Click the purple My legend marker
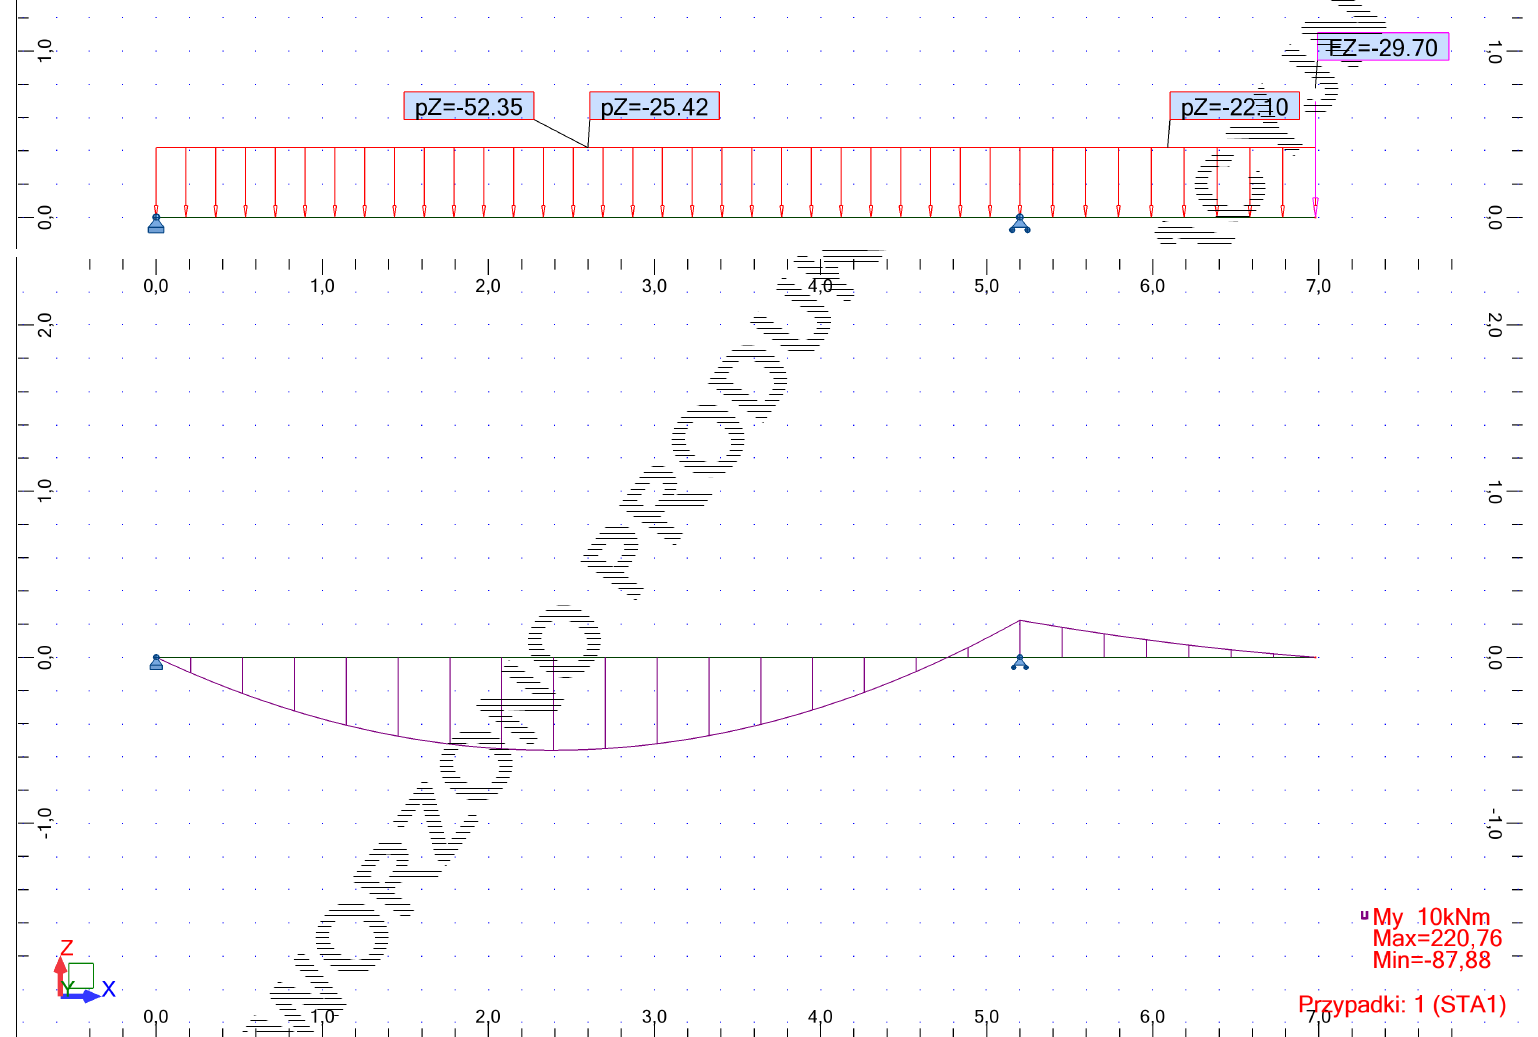The width and height of the screenshot is (1538, 1037). [x=1364, y=915]
